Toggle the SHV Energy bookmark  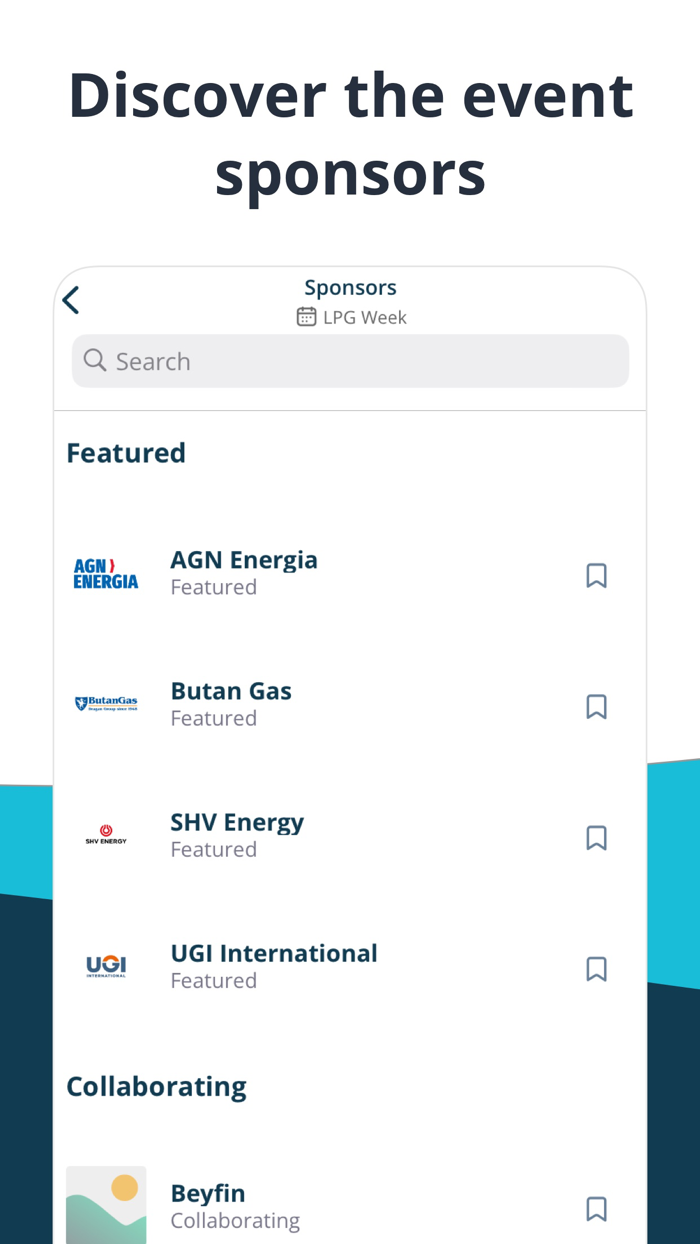(597, 838)
